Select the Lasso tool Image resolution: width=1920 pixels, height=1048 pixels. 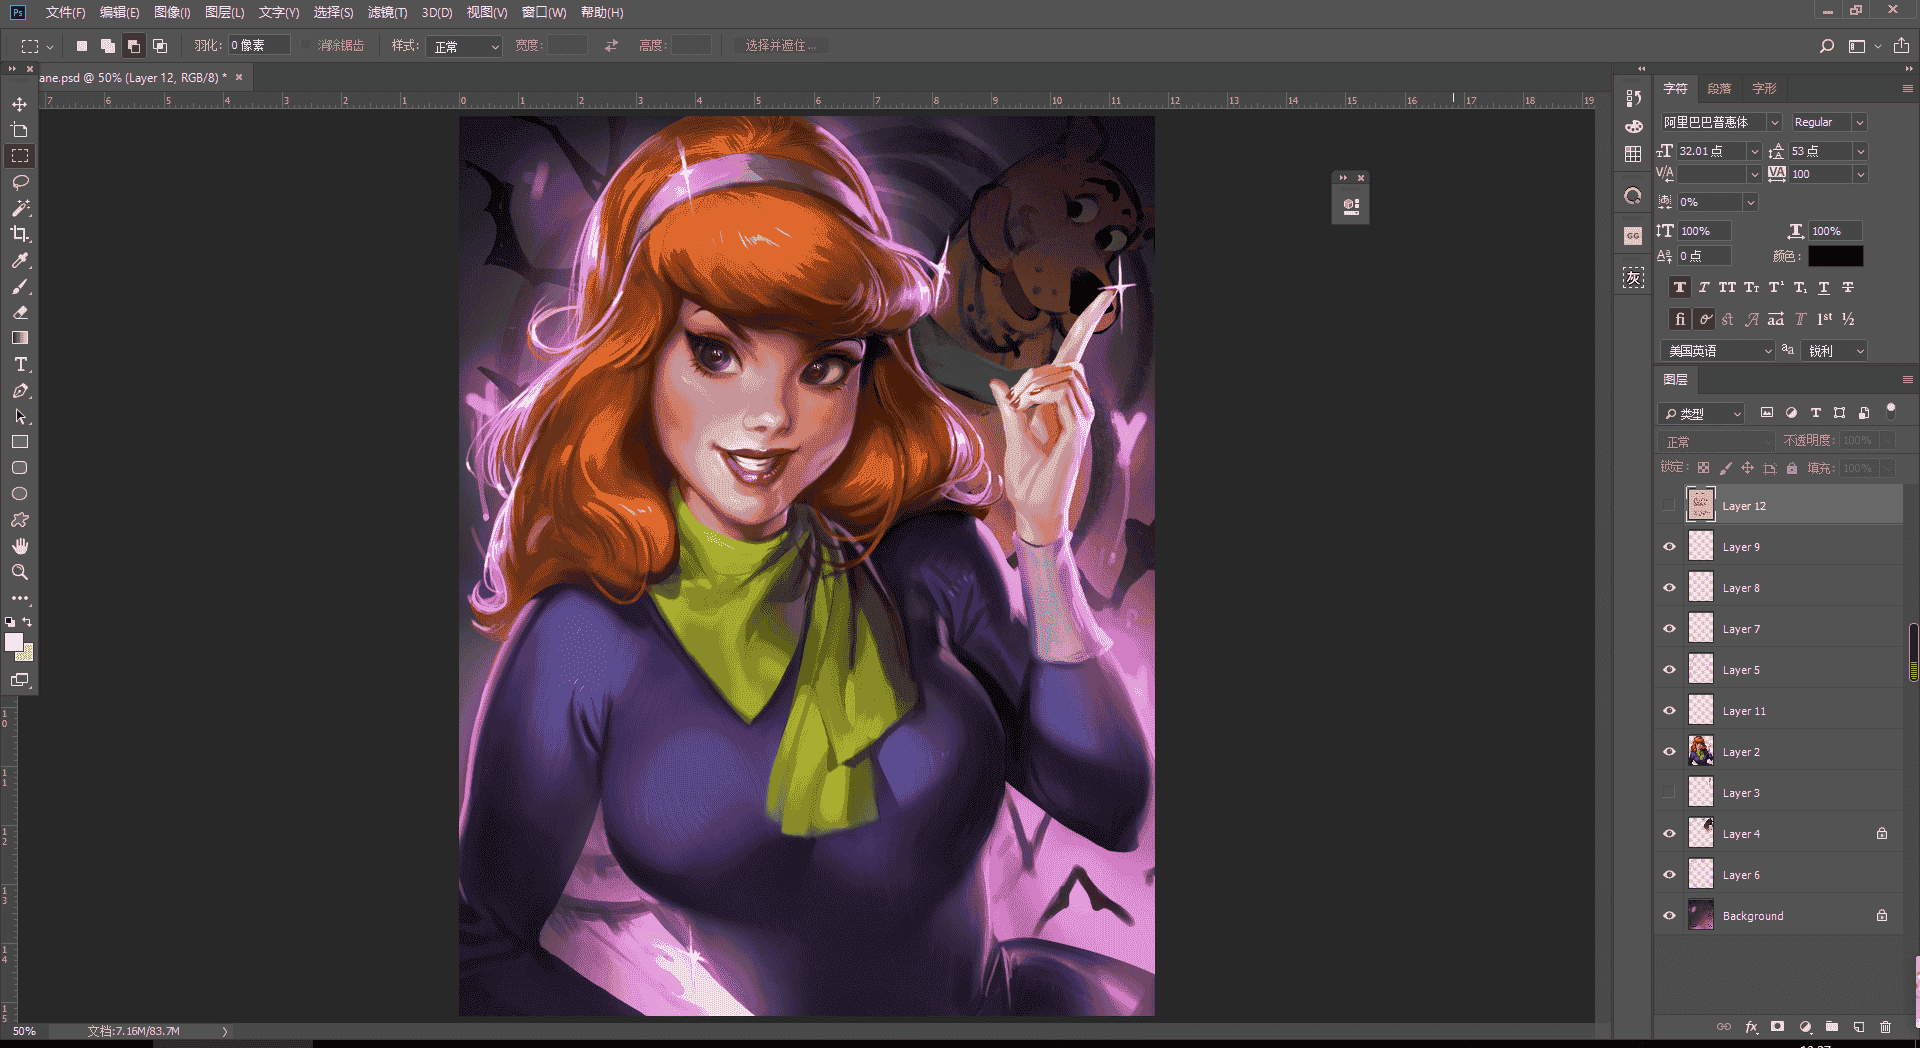click(19, 182)
